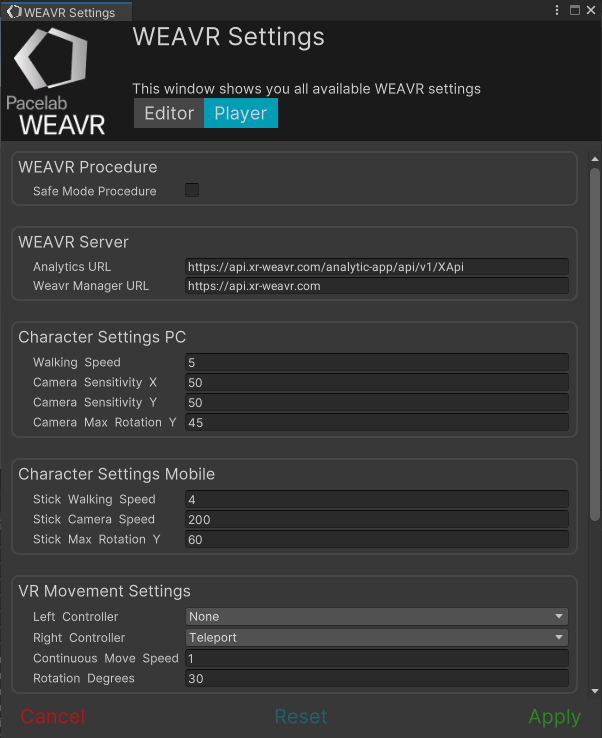Click the Camera Sensitivity X label

click(95, 382)
